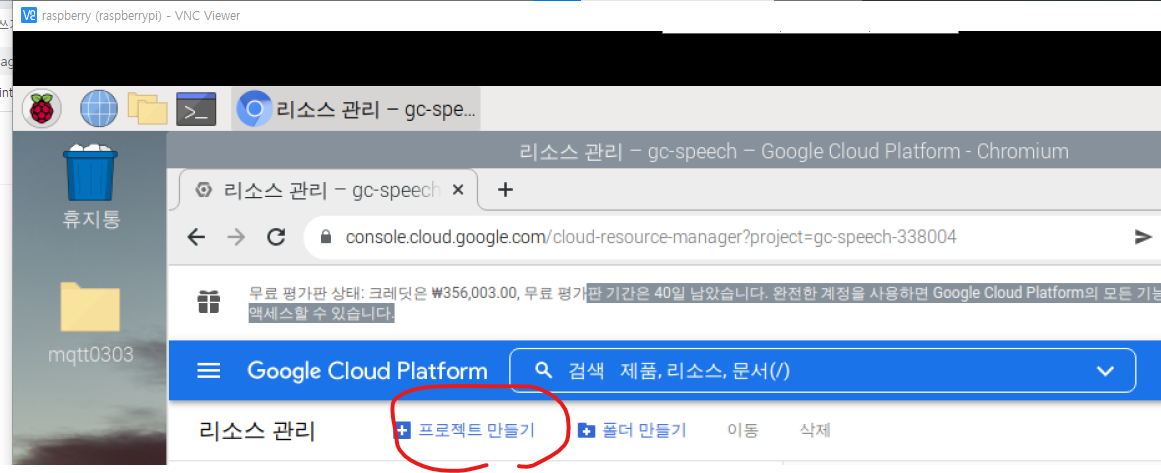This screenshot has width=1161, height=473.
Task: Click the Chromium window title bar text
Action: (794, 152)
